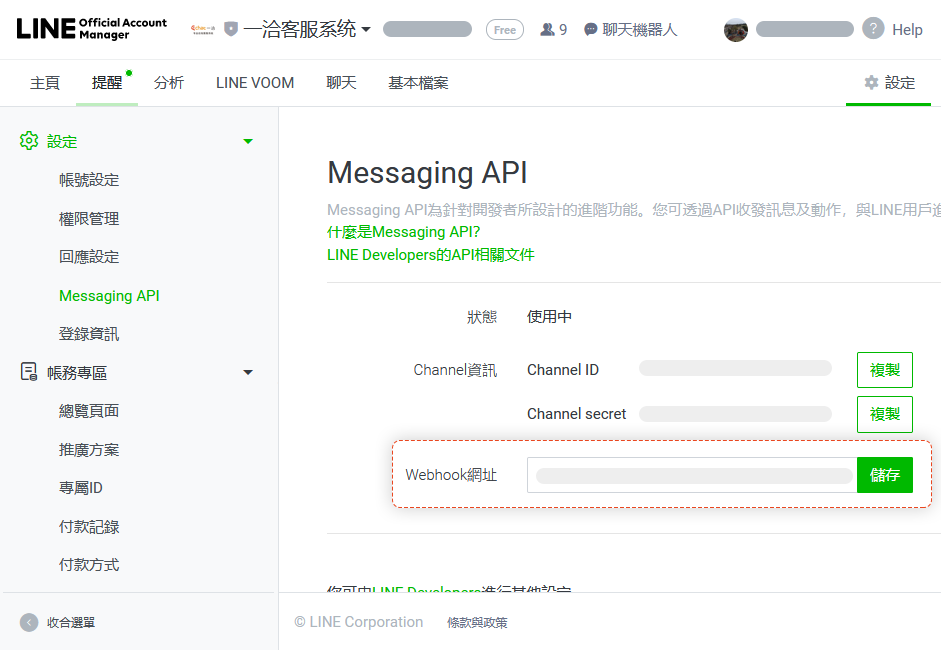
Task: Open 付款方式 in the sidebar
Action: pos(89,565)
